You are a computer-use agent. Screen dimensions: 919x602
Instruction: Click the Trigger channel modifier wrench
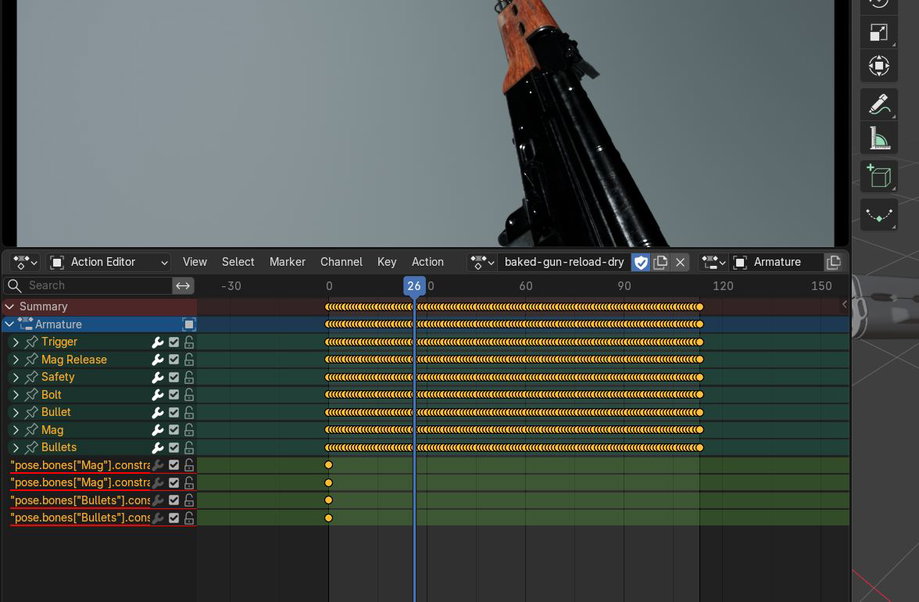coord(158,342)
